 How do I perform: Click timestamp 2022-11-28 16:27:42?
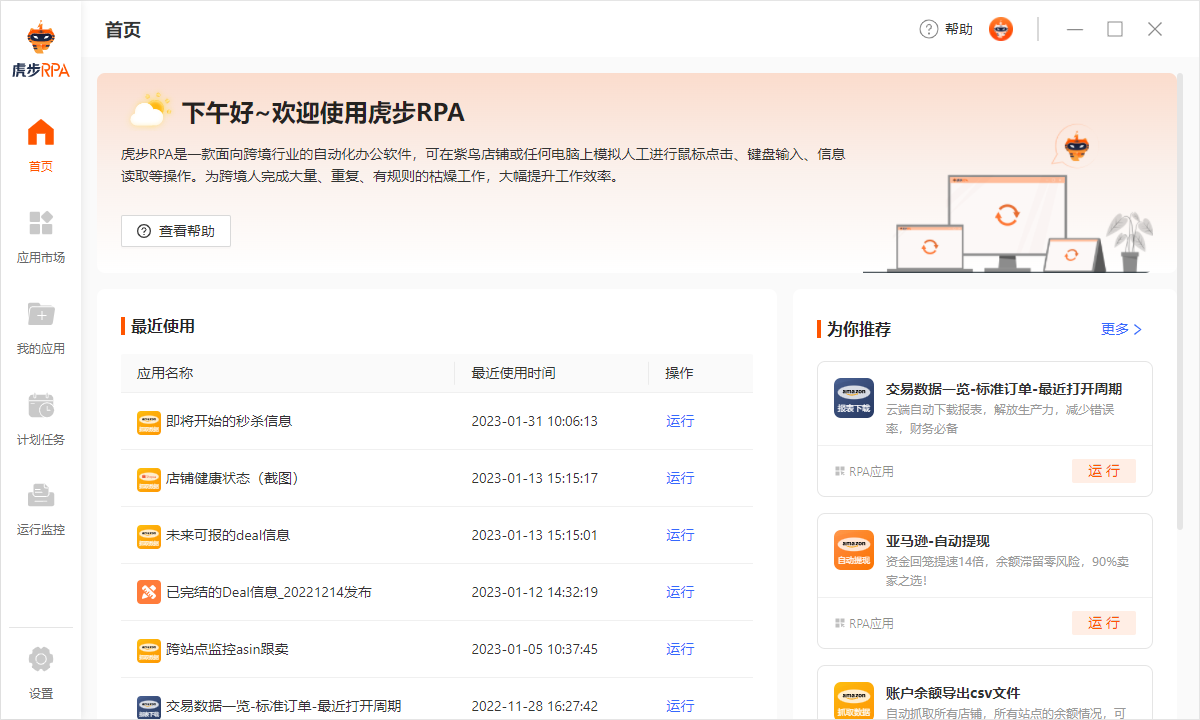(535, 706)
